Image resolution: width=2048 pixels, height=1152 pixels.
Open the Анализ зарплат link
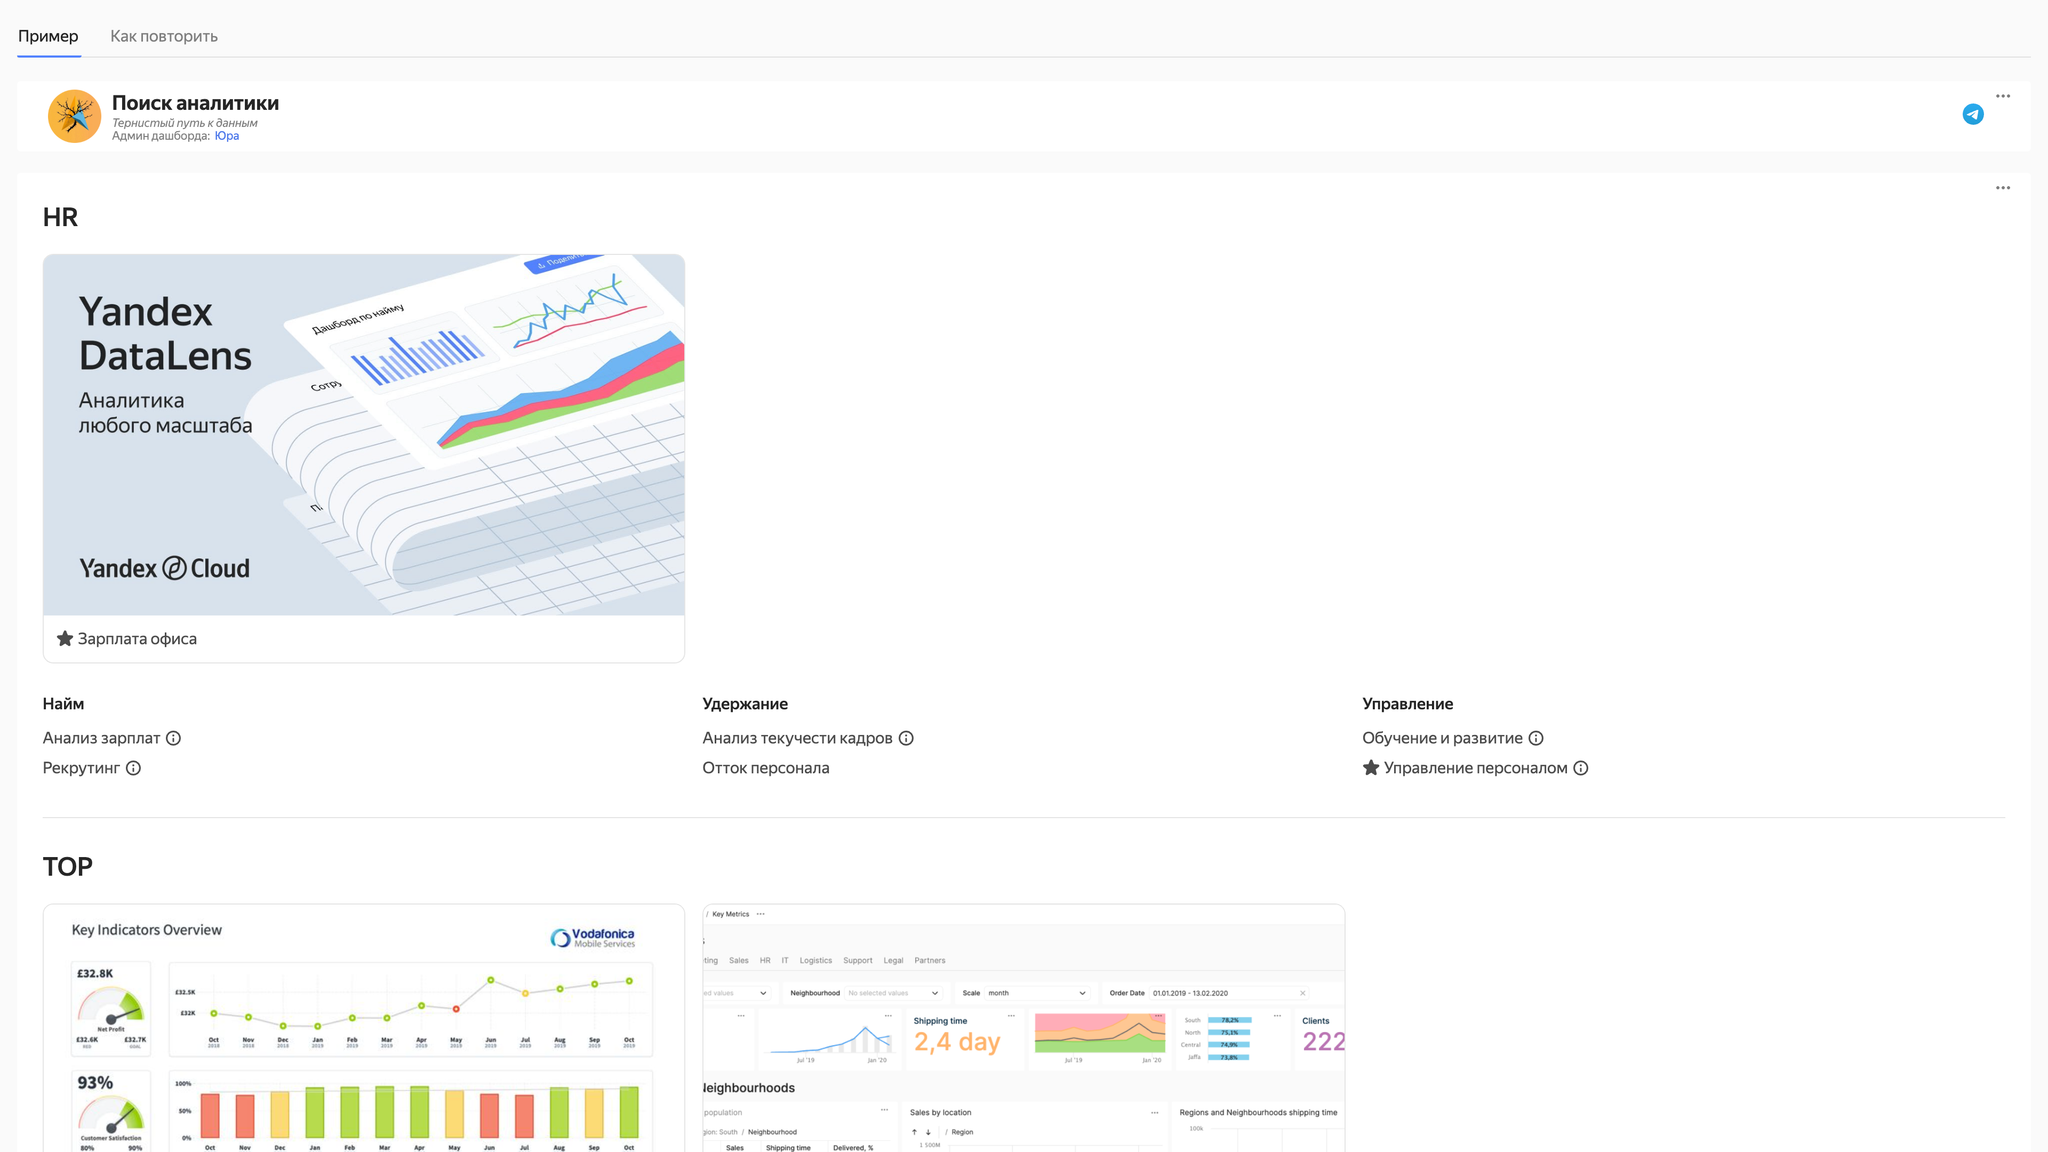[x=101, y=738]
